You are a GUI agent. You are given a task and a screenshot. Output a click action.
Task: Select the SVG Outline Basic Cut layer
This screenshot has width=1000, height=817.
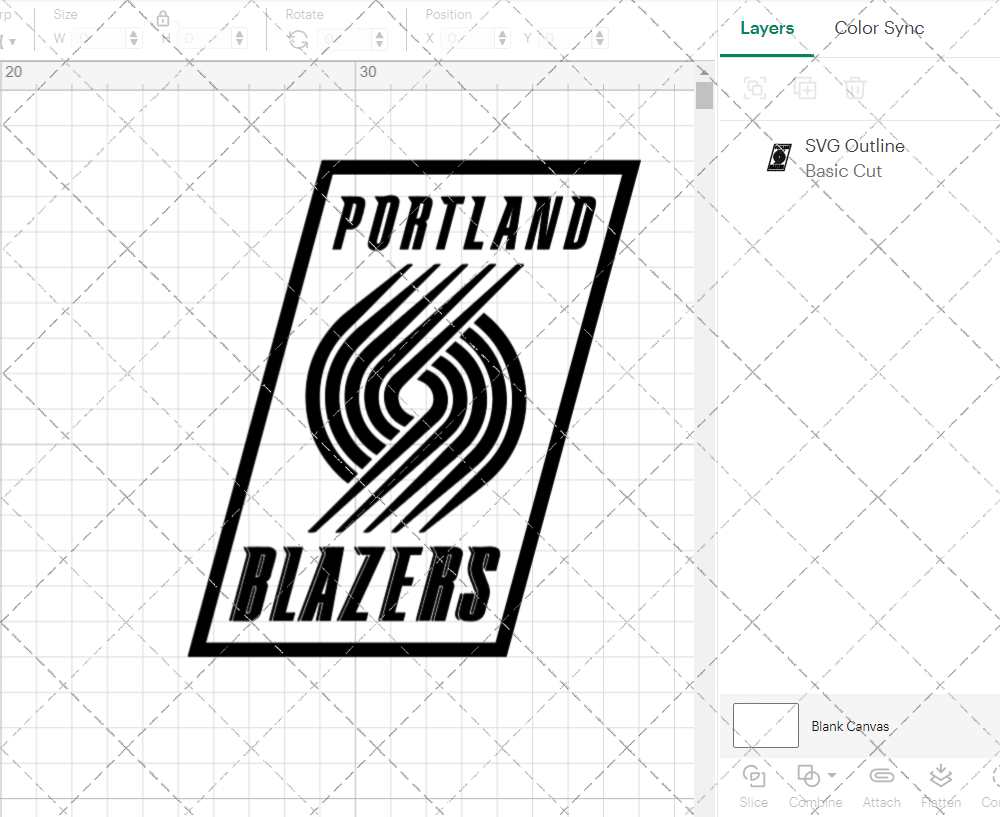(855, 157)
